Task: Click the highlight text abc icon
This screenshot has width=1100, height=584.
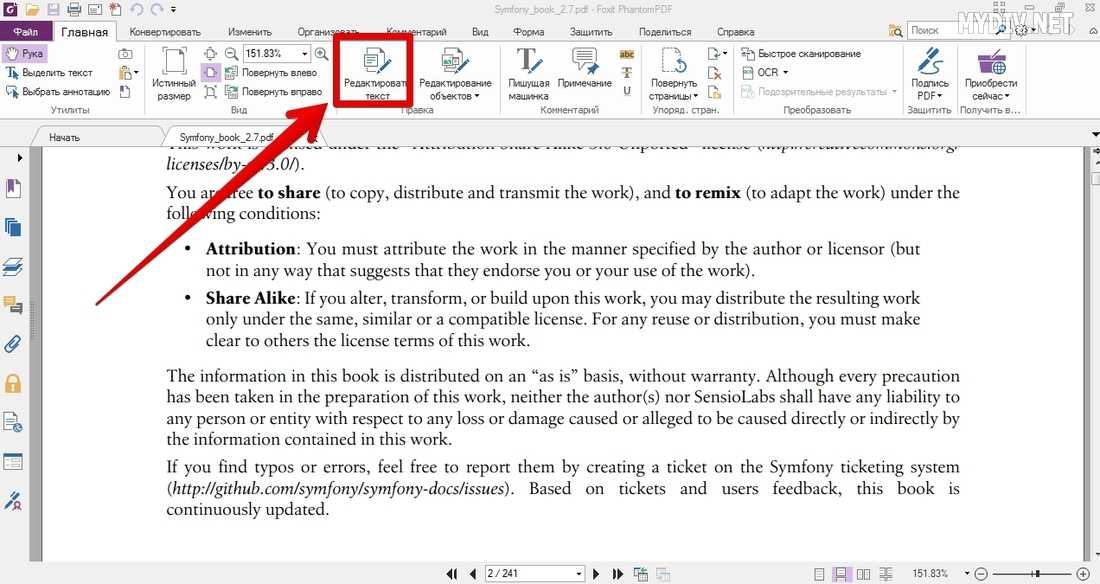Action: click(x=627, y=54)
